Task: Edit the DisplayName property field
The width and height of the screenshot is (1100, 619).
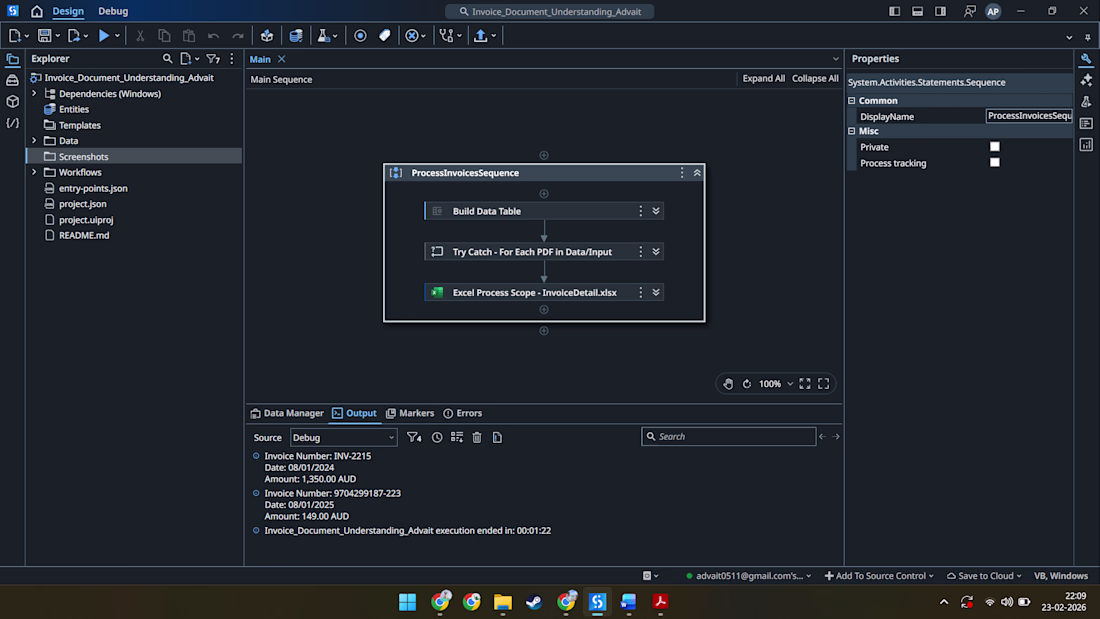Action: [x=1028, y=116]
